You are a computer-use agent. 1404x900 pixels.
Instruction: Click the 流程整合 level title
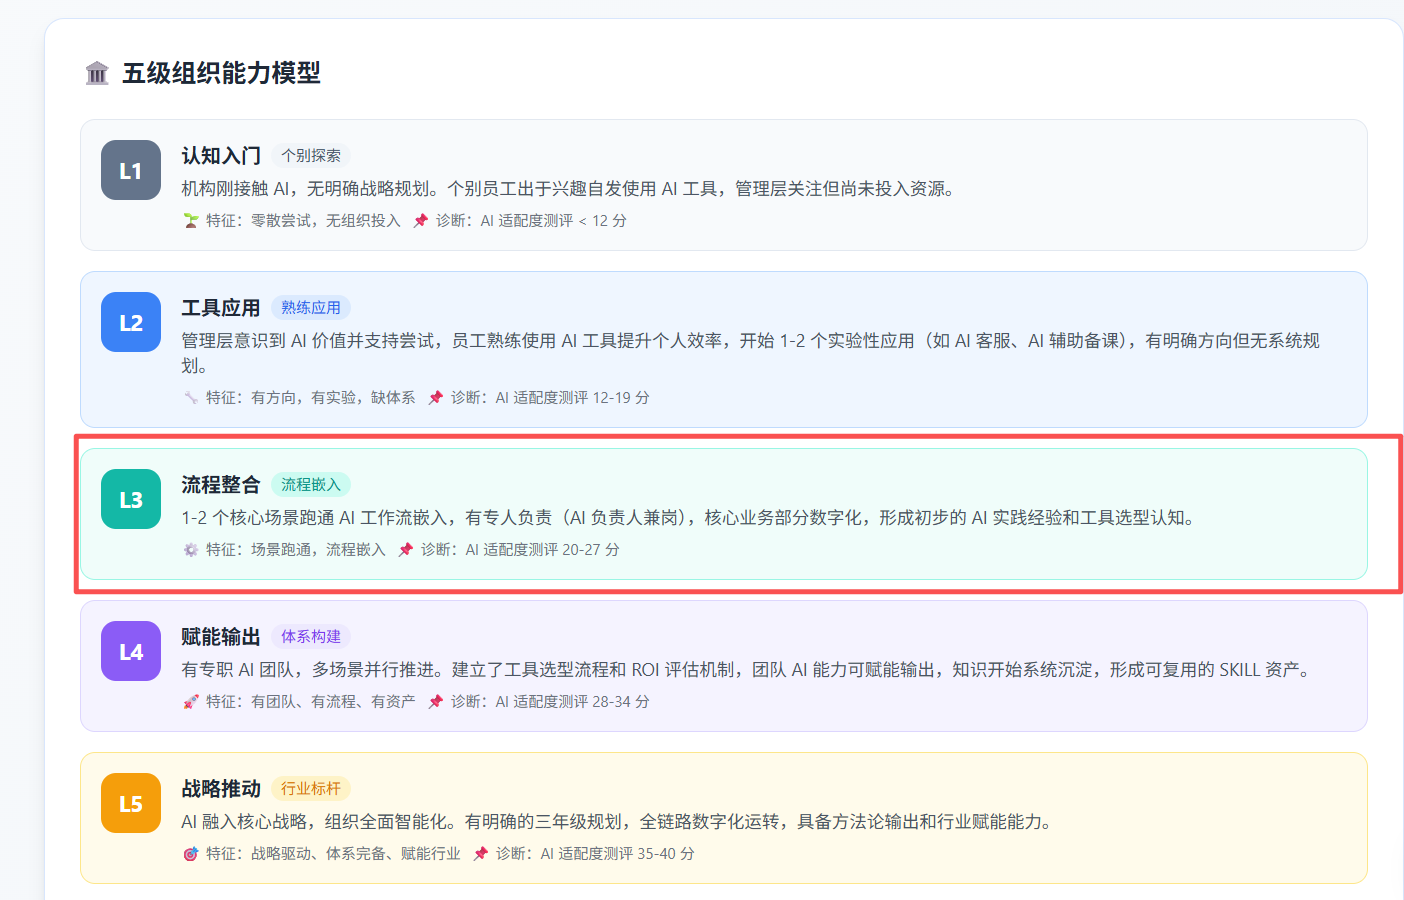tap(221, 484)
